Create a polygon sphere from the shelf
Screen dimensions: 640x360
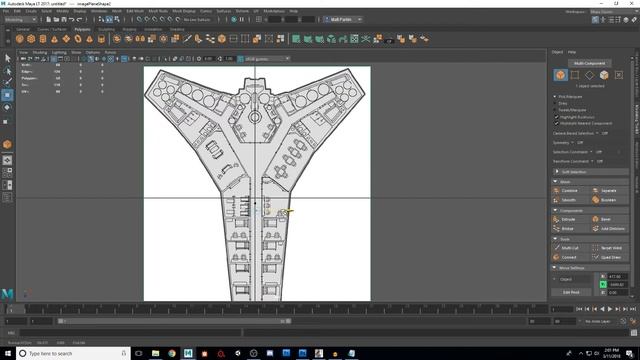[x=20, y=39]
